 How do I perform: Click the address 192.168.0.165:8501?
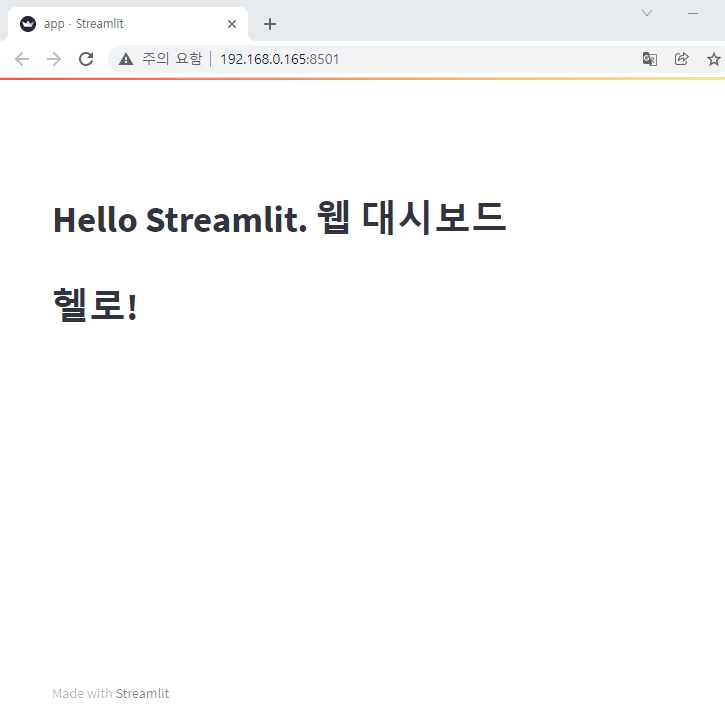click(280, 59)
